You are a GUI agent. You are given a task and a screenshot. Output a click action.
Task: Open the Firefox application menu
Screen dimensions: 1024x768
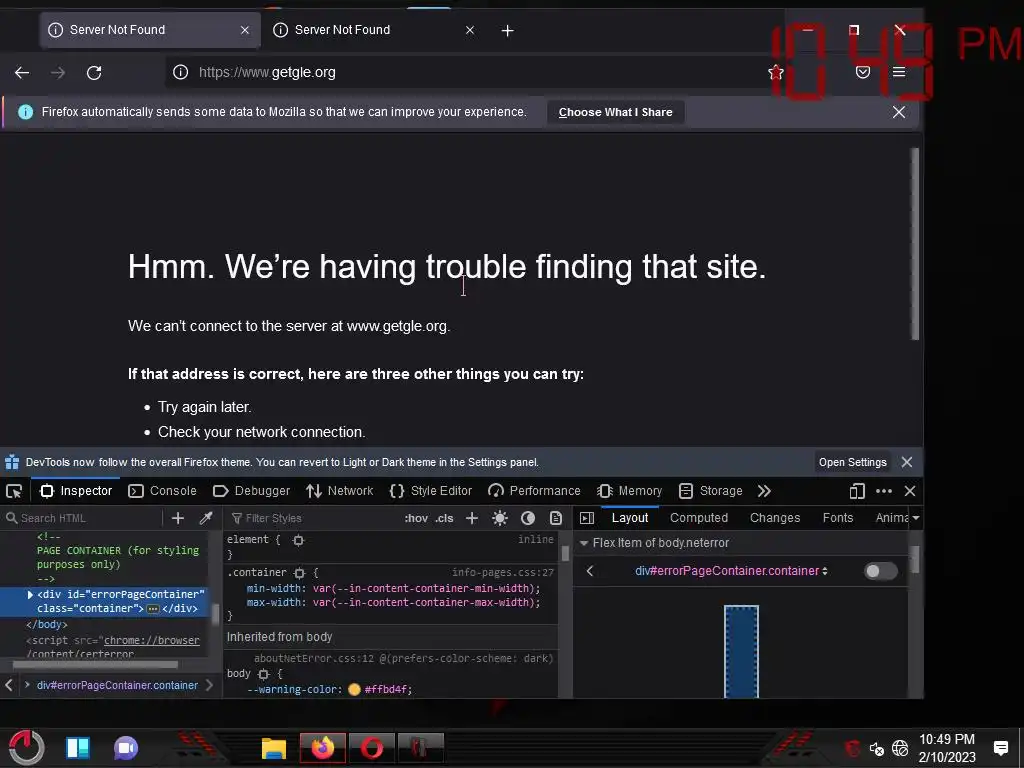click(x=899, y=72)
